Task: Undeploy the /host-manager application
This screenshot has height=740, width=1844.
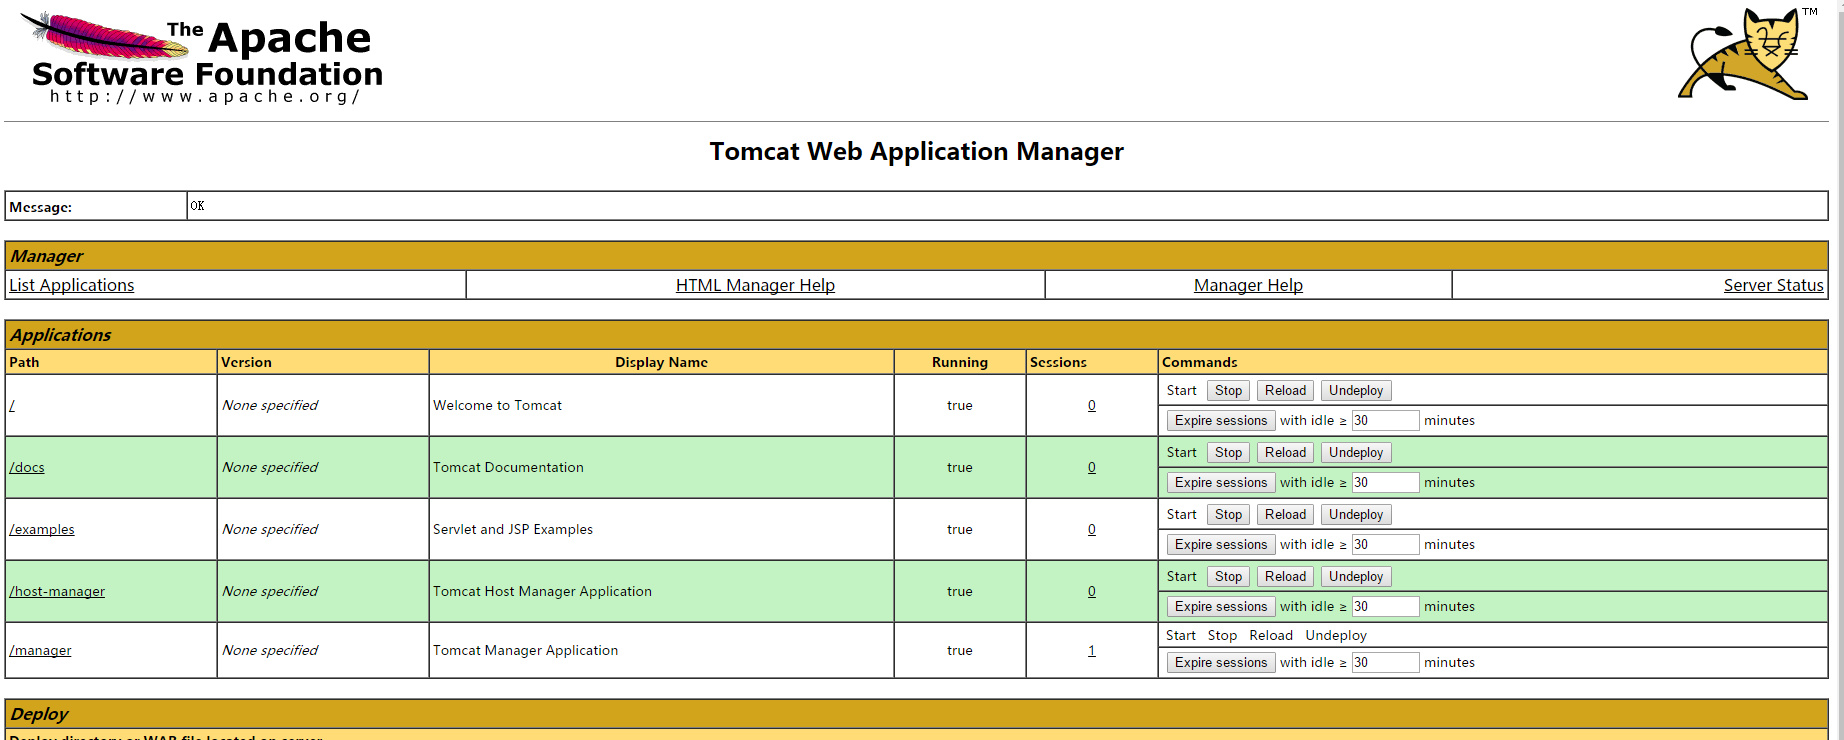Action: [x=1356, y=577]
